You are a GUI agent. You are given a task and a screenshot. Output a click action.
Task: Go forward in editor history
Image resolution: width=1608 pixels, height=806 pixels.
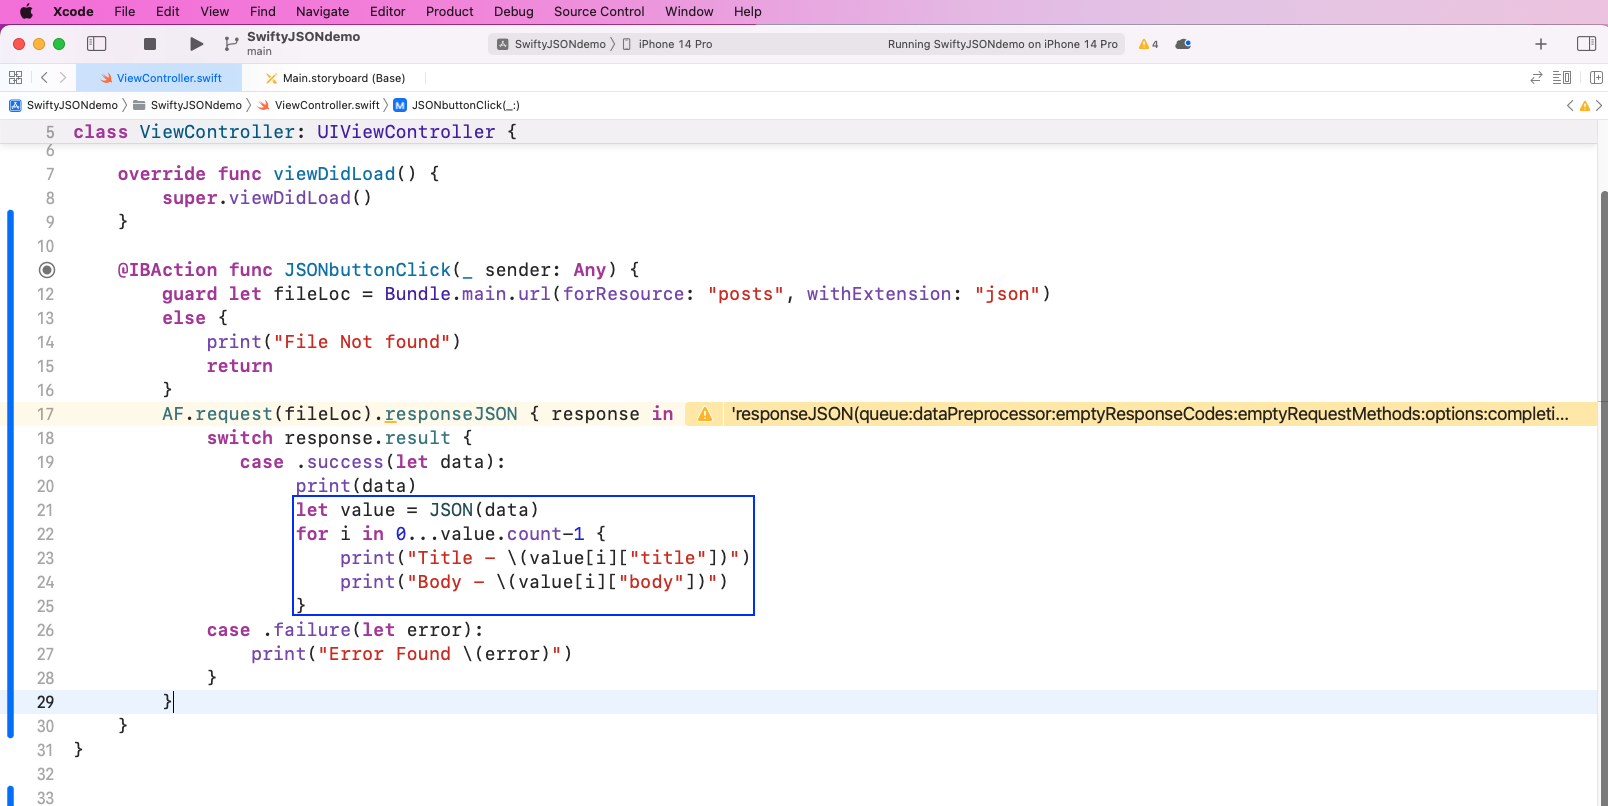tap(63, 78)
